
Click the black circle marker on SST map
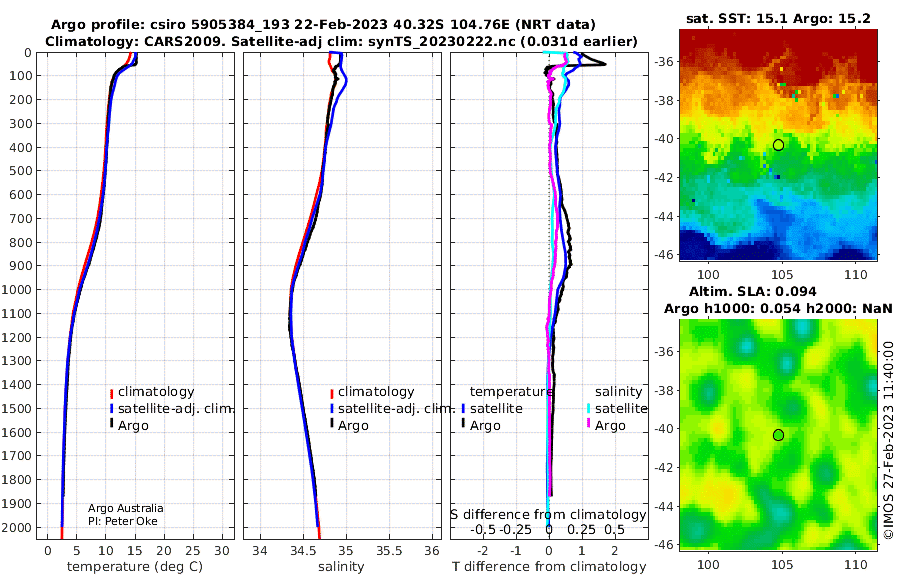(778, 145)
